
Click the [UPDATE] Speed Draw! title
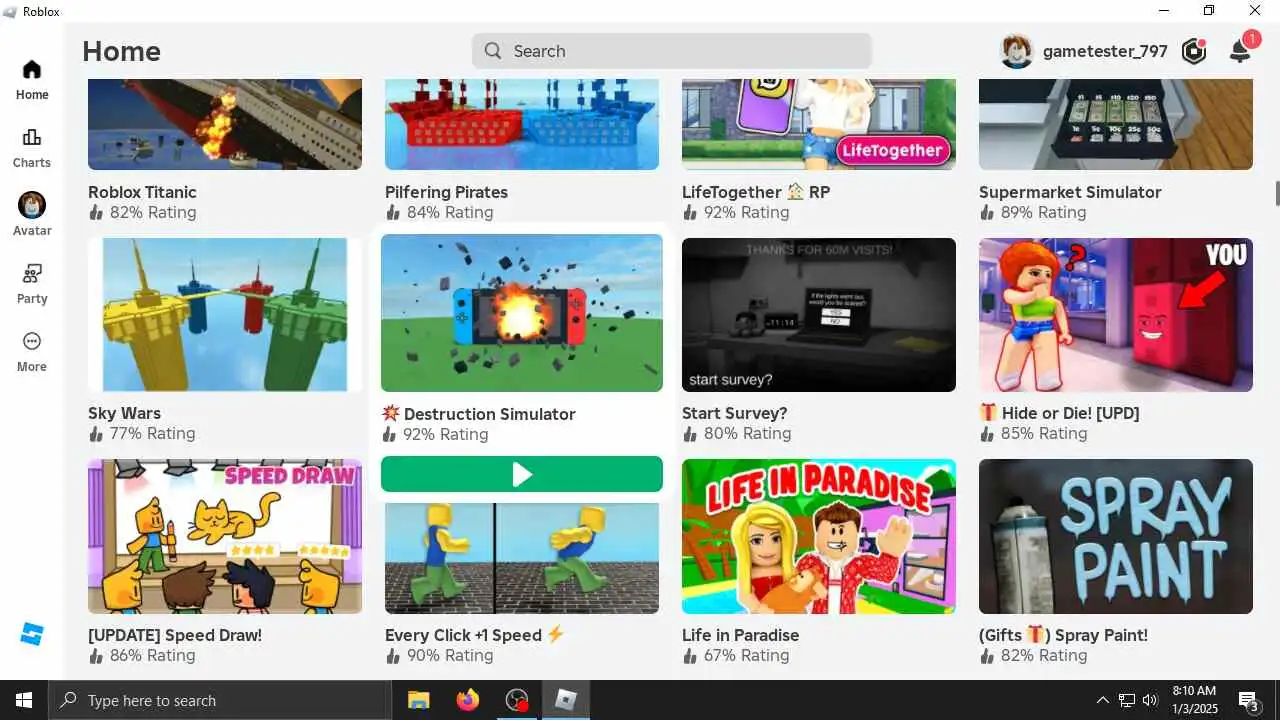coord(175,635)
